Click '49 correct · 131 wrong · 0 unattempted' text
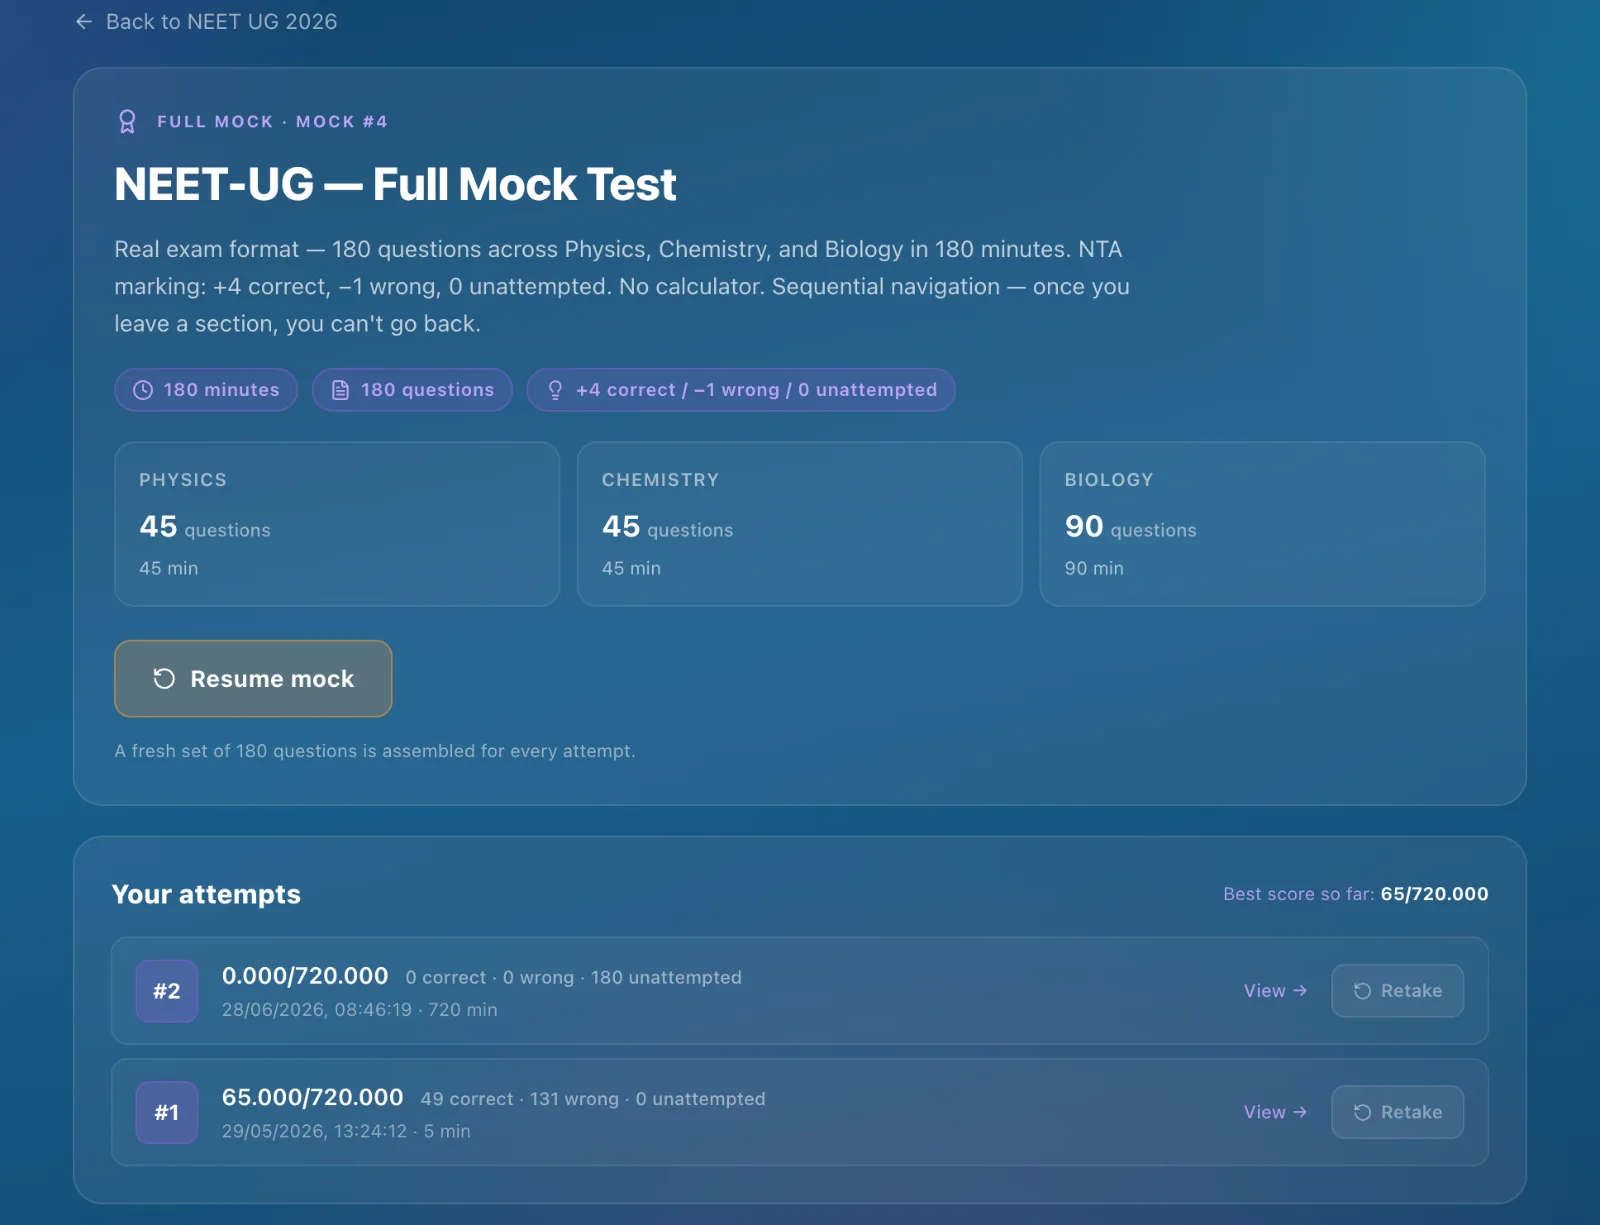 [593, 1099]
